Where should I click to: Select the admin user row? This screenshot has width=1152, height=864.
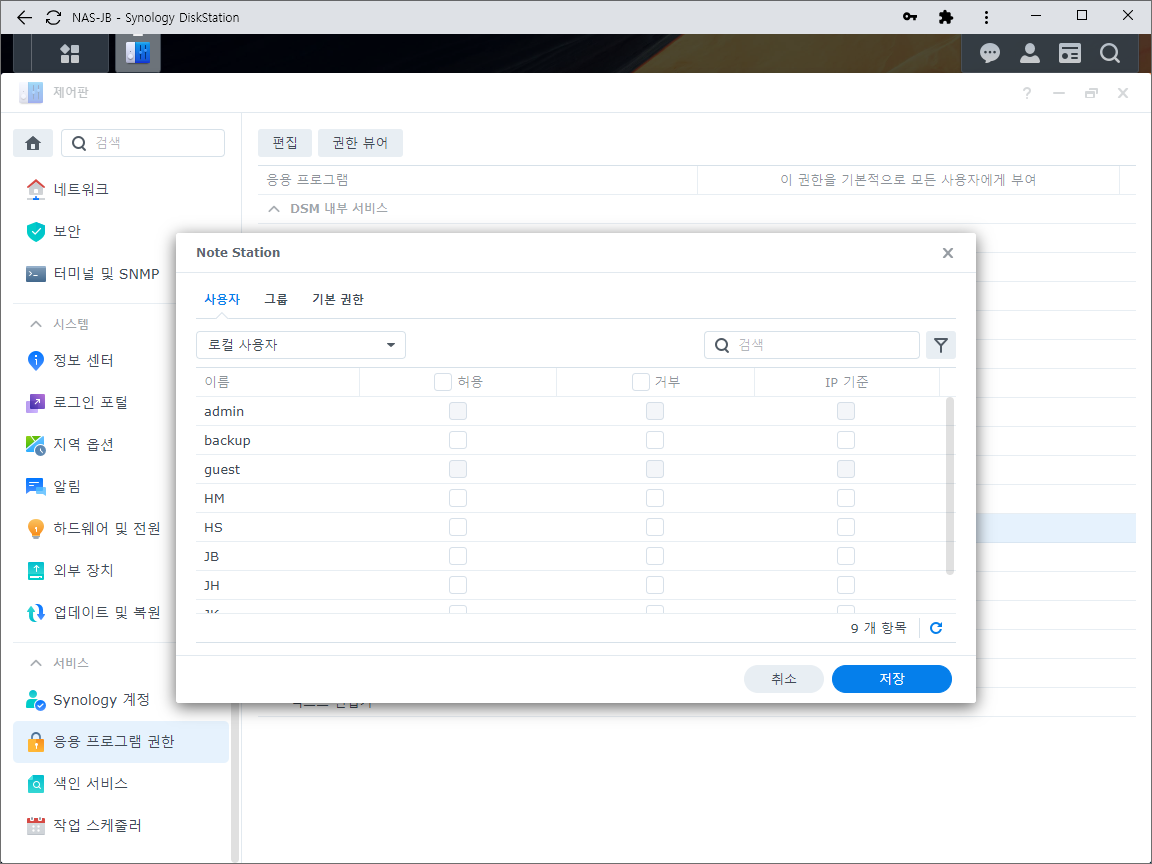pyautogui.click(x=569, y=411)
